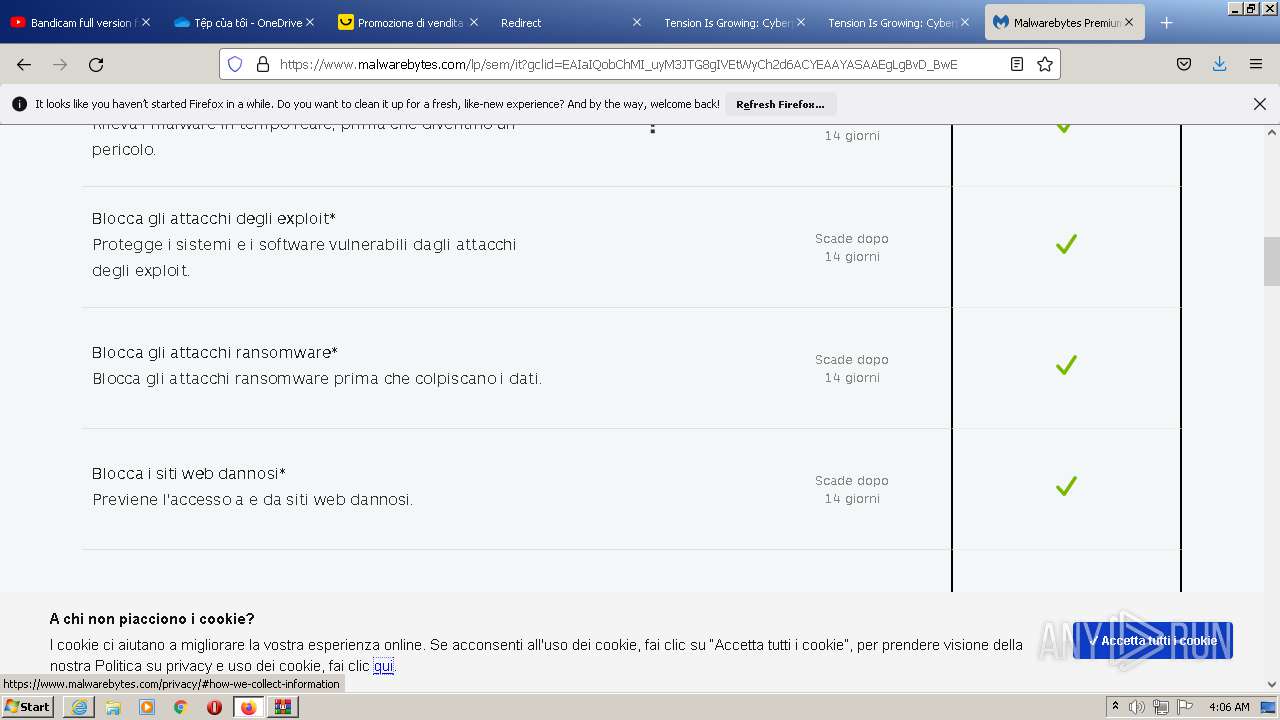Open the downloads panel
1280x720 pixels.
(1219, 64)
